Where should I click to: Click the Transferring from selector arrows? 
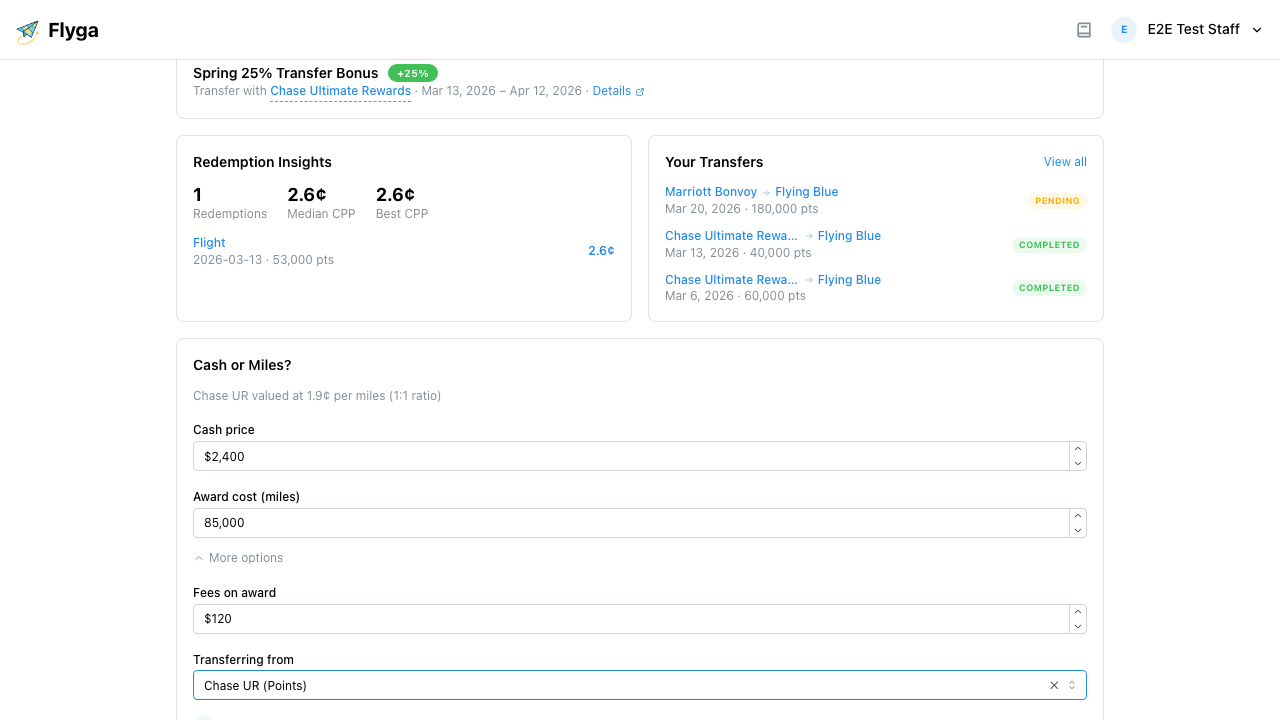pos(1072,686)
